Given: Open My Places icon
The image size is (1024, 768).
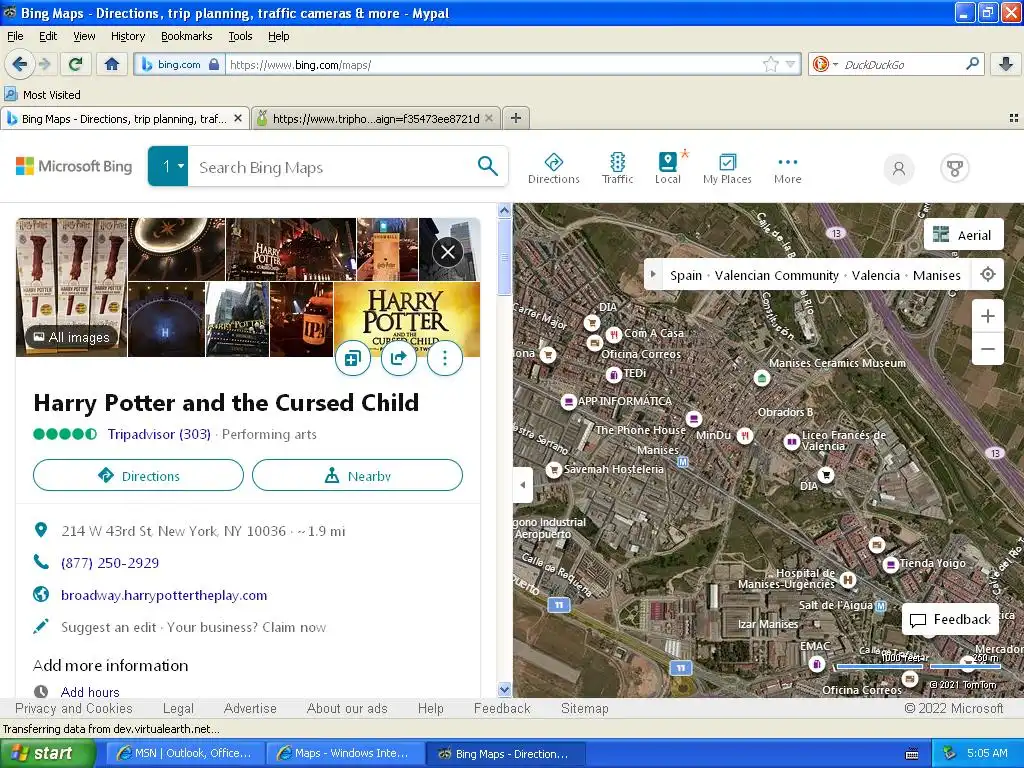Looking at the screenshot, I should [727, 168].
